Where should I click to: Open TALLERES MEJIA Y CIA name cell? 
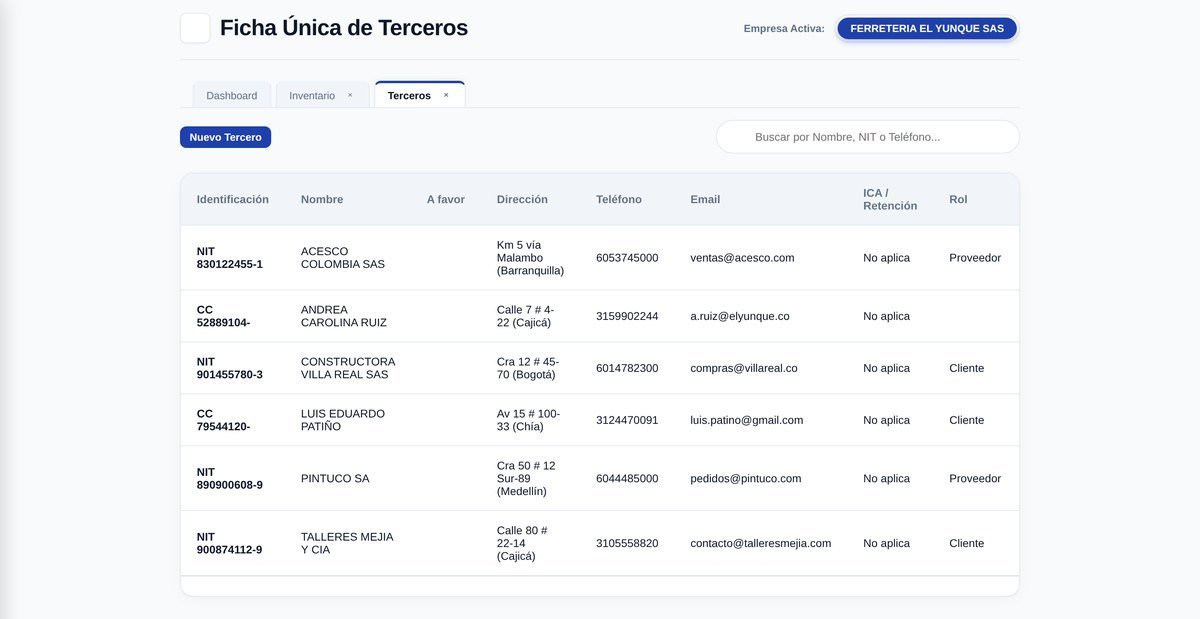click(347, 543)
